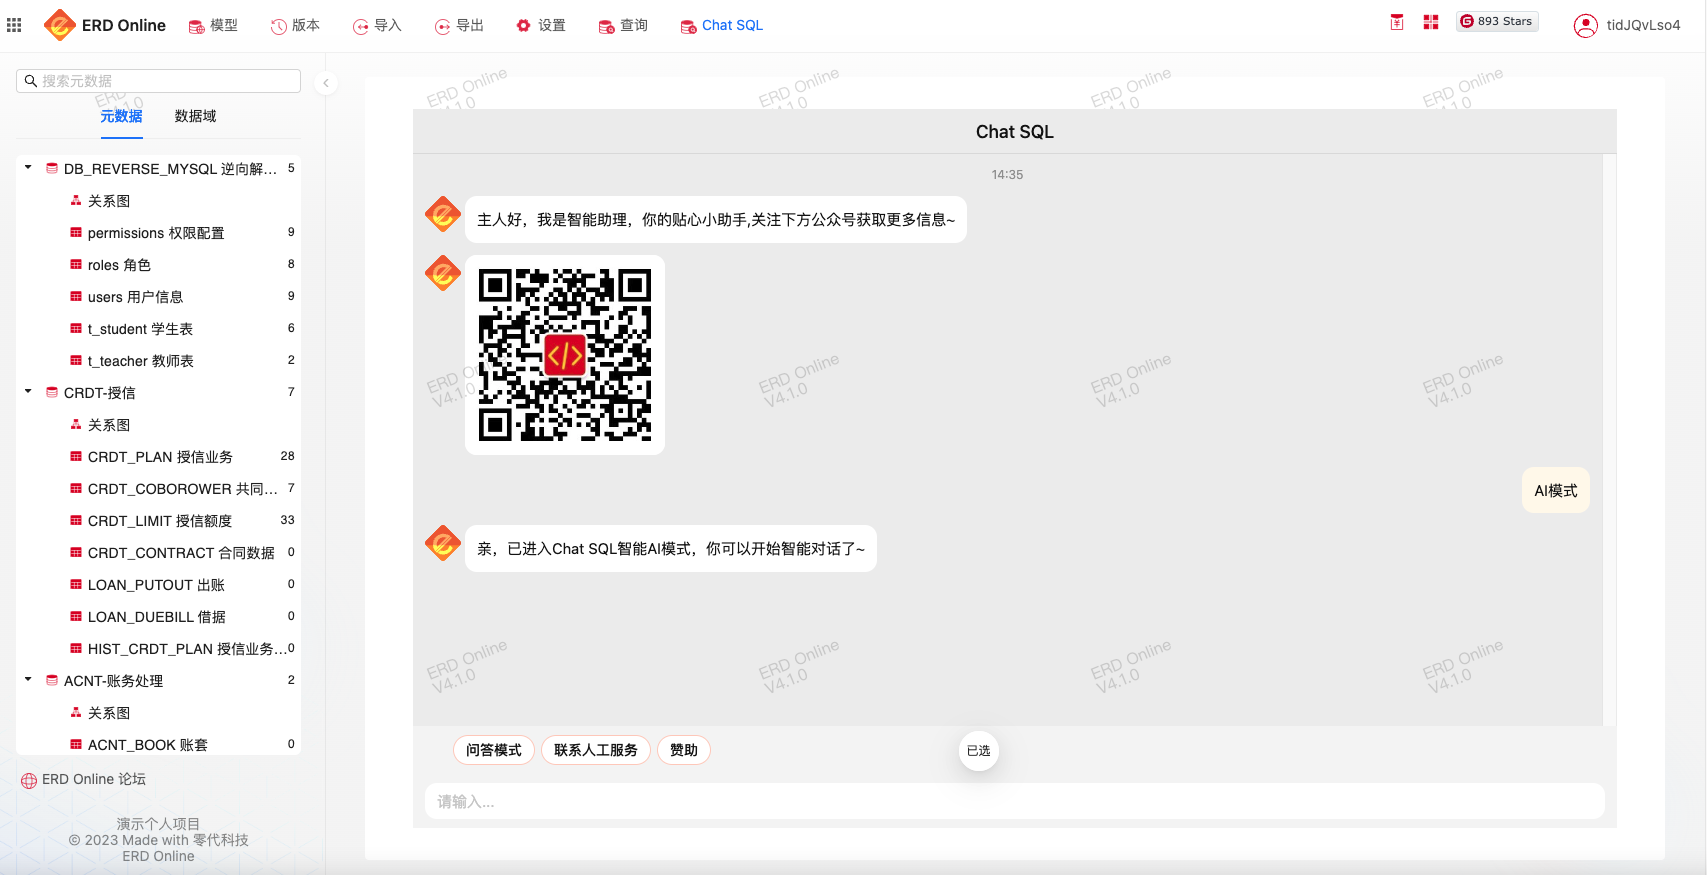Select the users 用户信息 label
Screen dimensions: 1707x875
pyautogui.click(x=135, y=297)
